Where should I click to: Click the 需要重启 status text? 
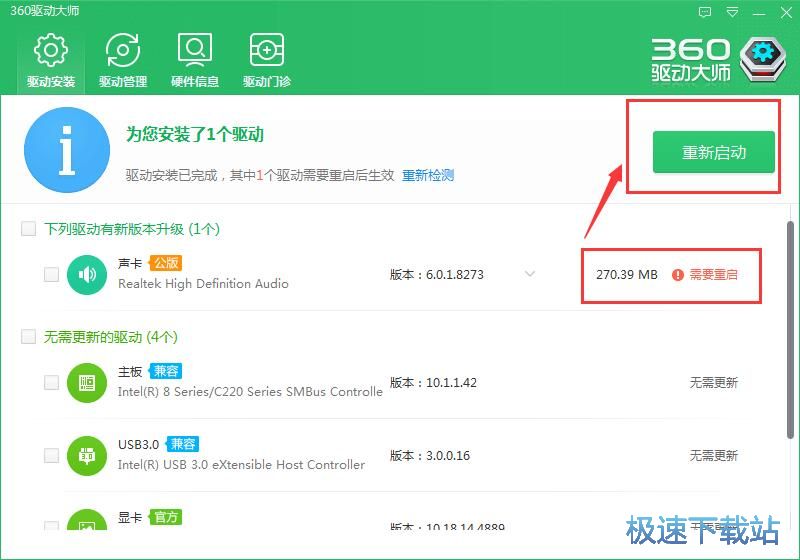pos(713,275)
